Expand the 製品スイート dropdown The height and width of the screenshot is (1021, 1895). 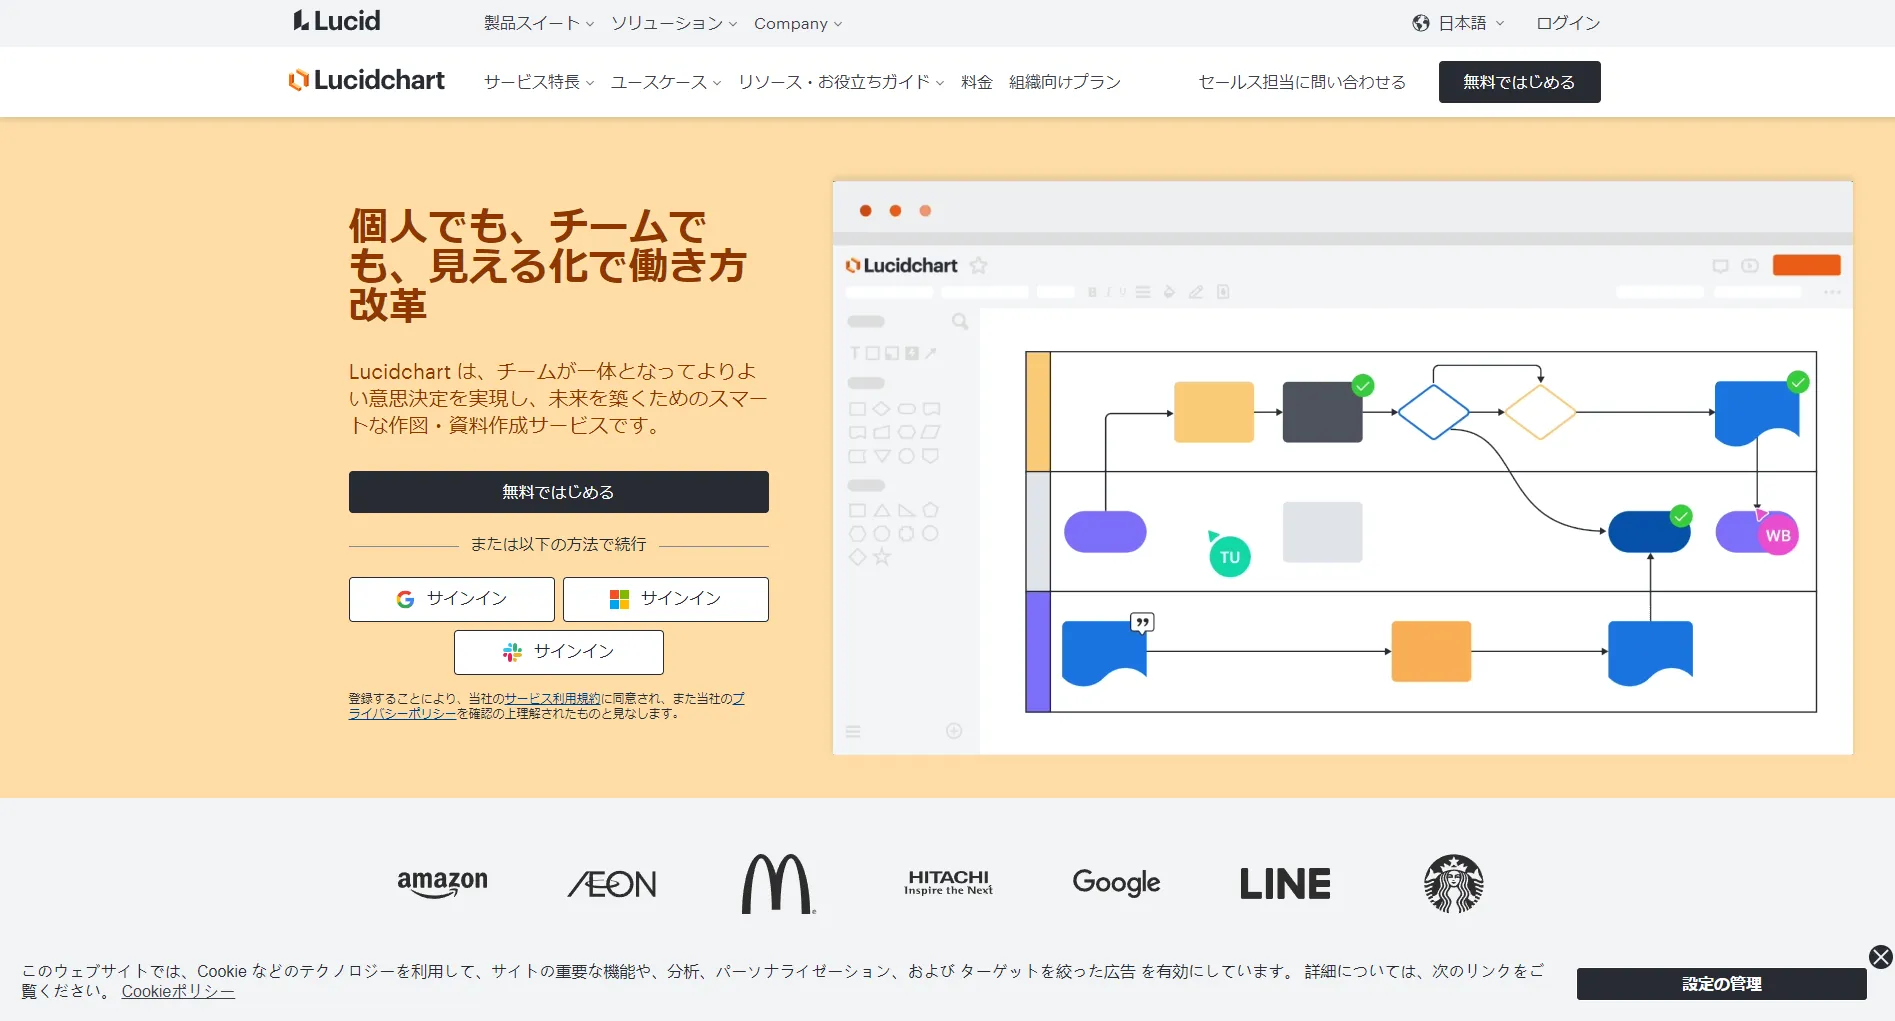coord(539,23)
